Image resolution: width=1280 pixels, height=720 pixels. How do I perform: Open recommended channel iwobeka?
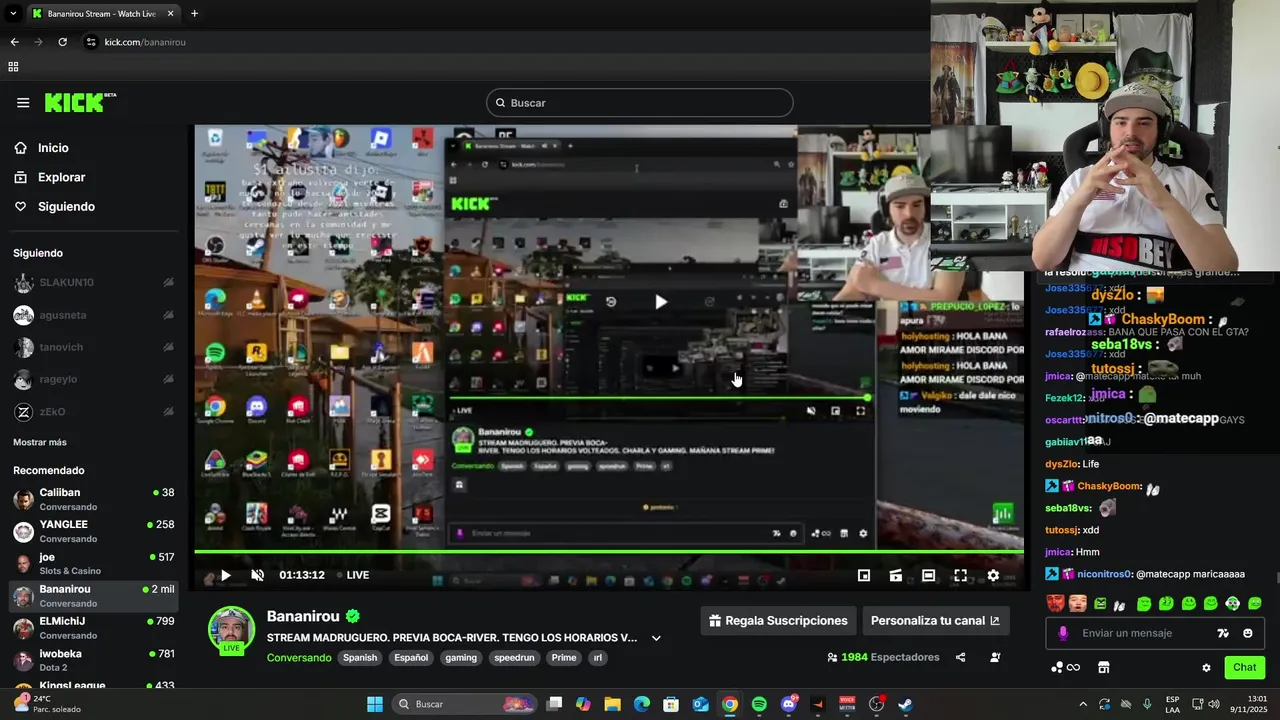(x=94, y=660)
